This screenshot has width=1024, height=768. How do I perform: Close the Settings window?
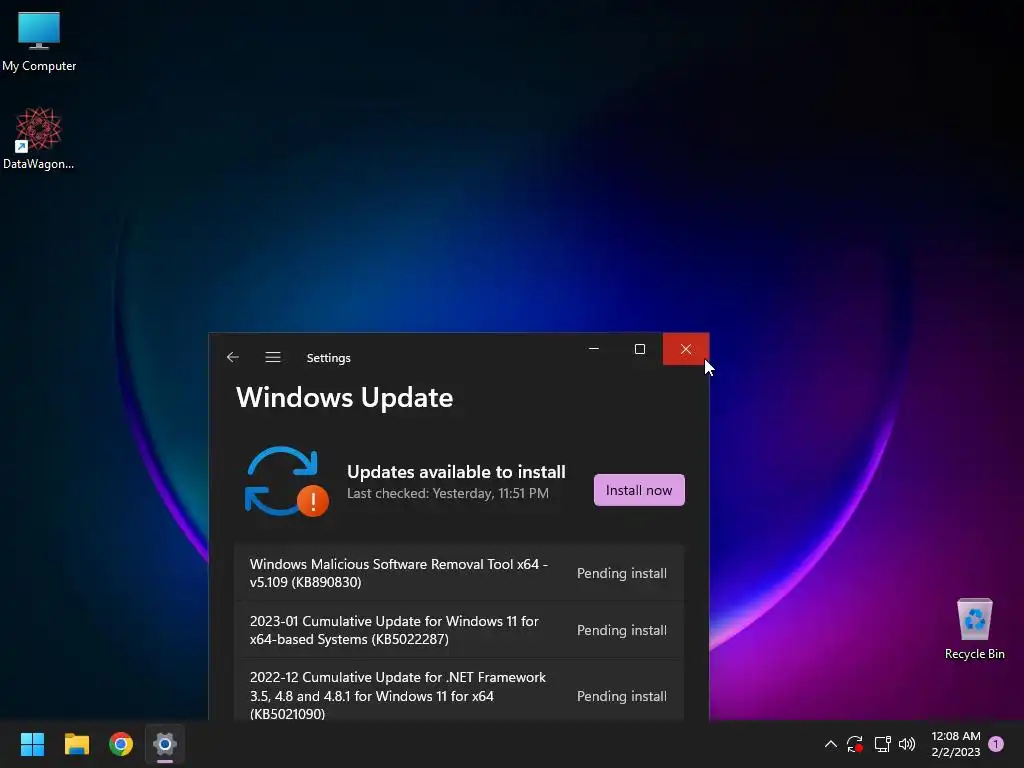coord(685,349)
